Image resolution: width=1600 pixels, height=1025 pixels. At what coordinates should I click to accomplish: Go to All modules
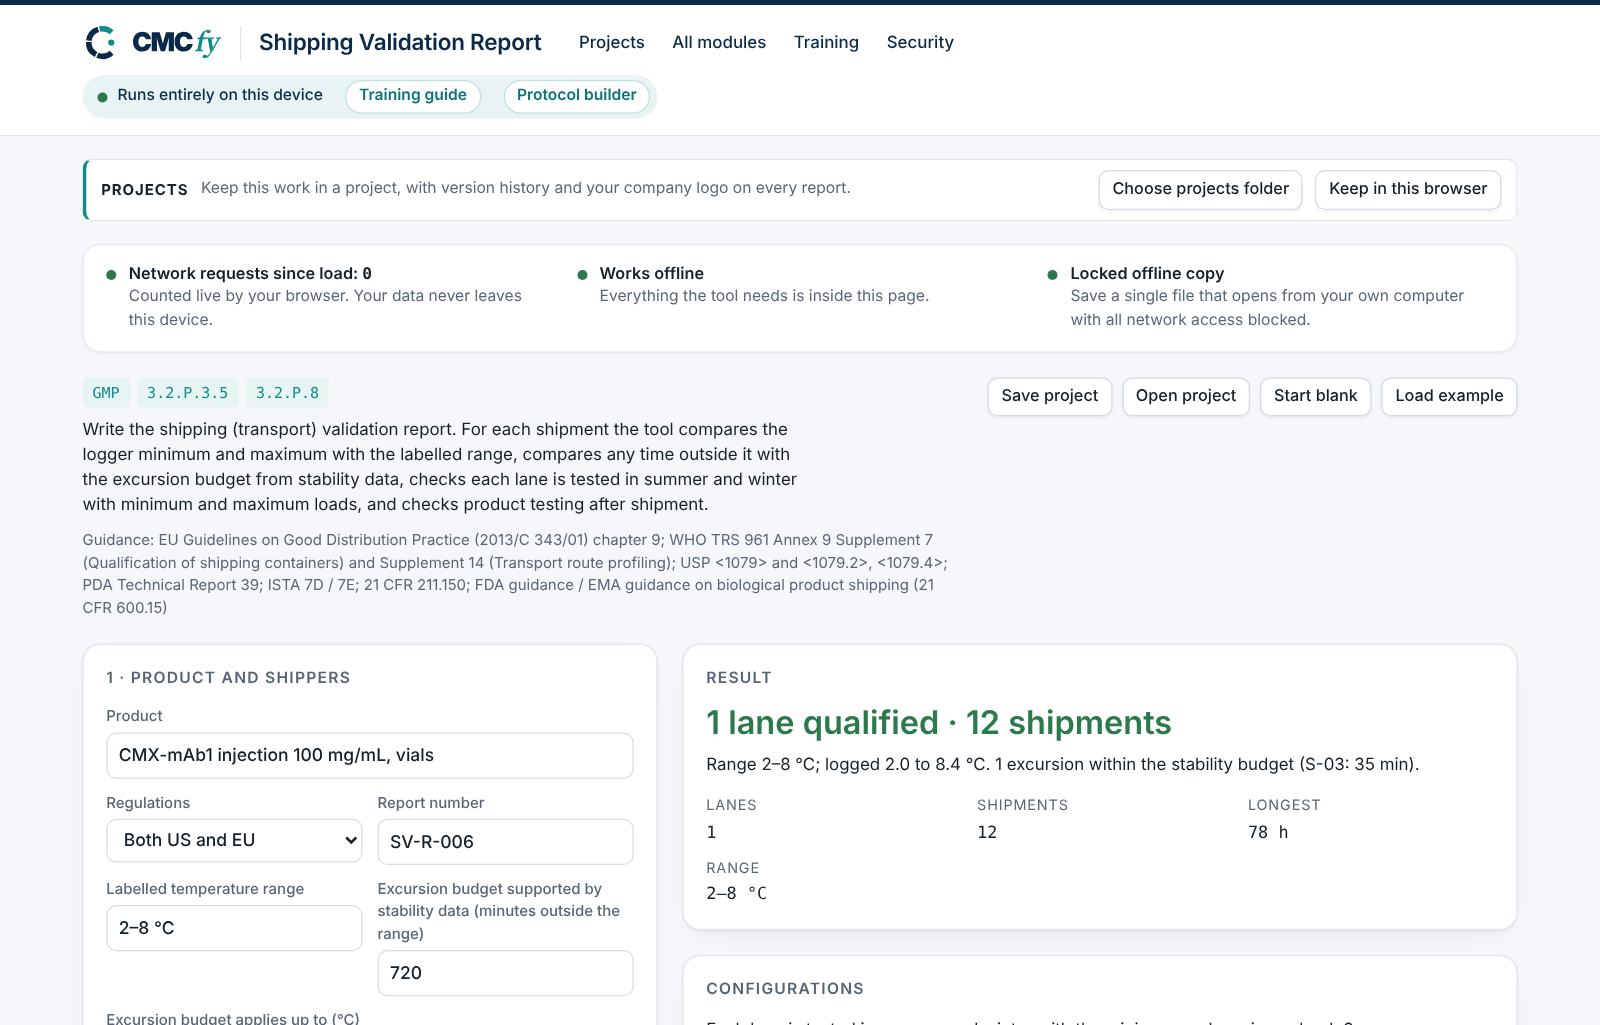click(x=719, y=42)
